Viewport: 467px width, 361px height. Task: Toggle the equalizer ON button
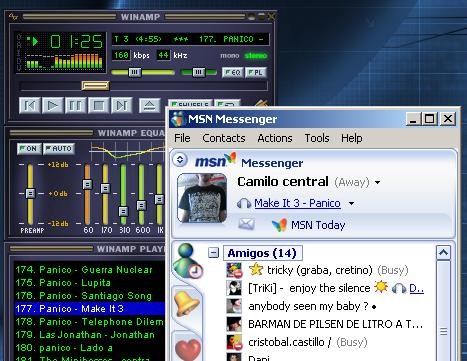coord(29,149)
